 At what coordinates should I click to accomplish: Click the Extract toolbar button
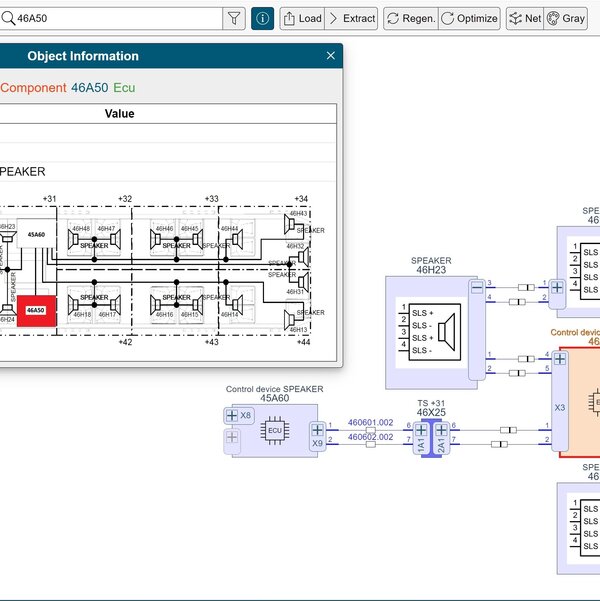(x=351, y=18)
